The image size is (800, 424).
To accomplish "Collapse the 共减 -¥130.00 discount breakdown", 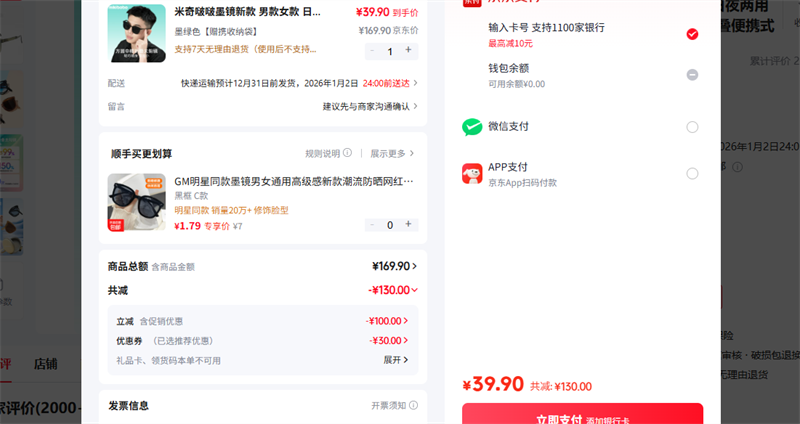I will coord(414,290).
